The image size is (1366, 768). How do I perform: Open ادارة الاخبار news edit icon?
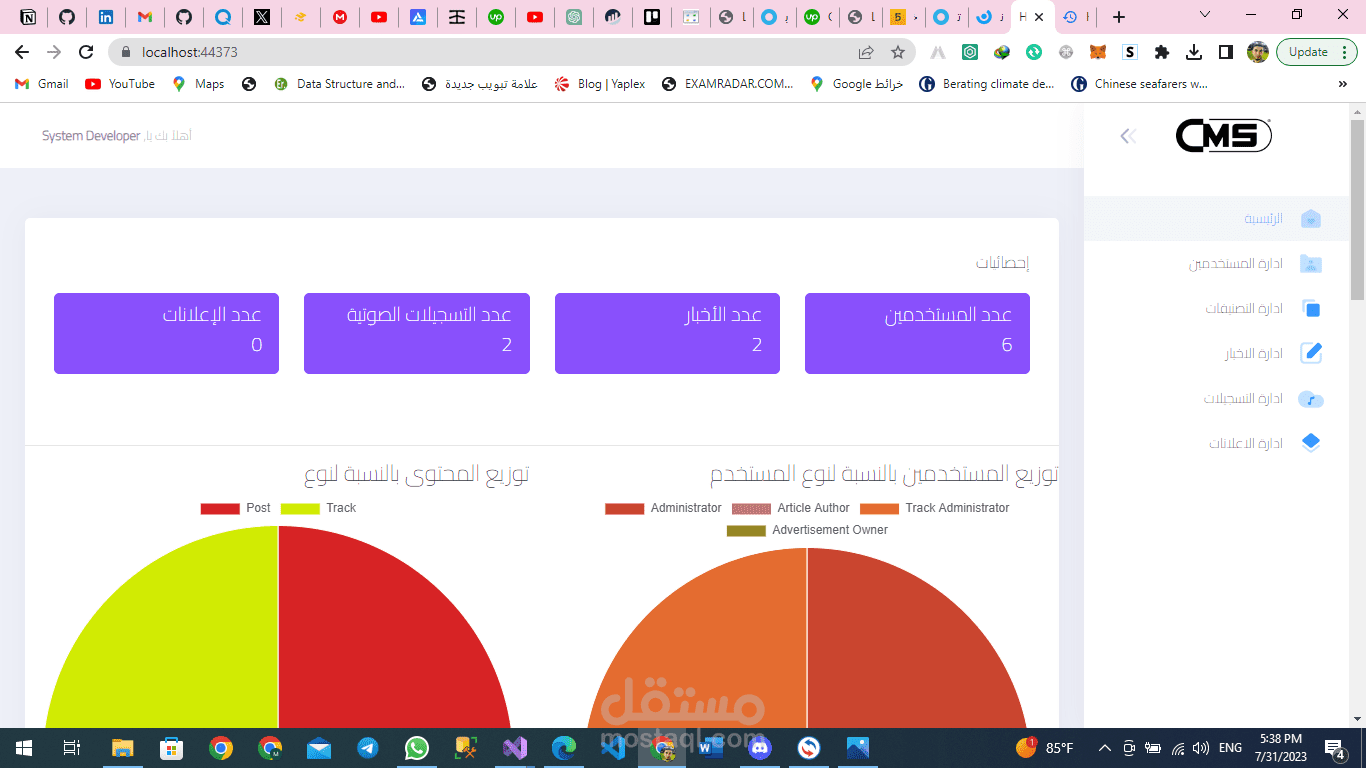coord(1311,353)
